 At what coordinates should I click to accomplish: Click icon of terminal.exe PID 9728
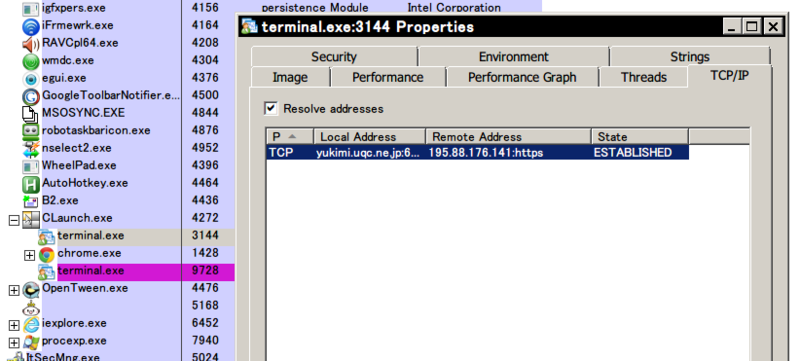[x=46, y=271]
